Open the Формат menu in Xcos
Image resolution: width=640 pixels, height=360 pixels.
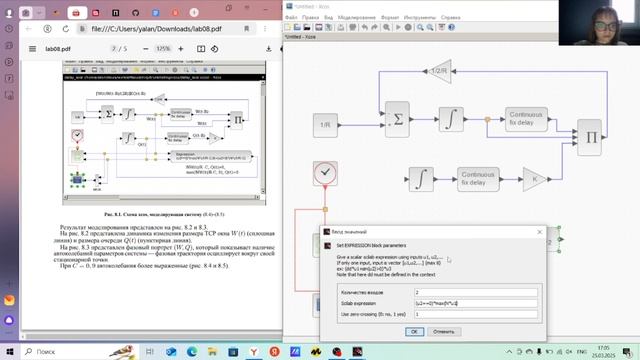[x=390, y=18]
